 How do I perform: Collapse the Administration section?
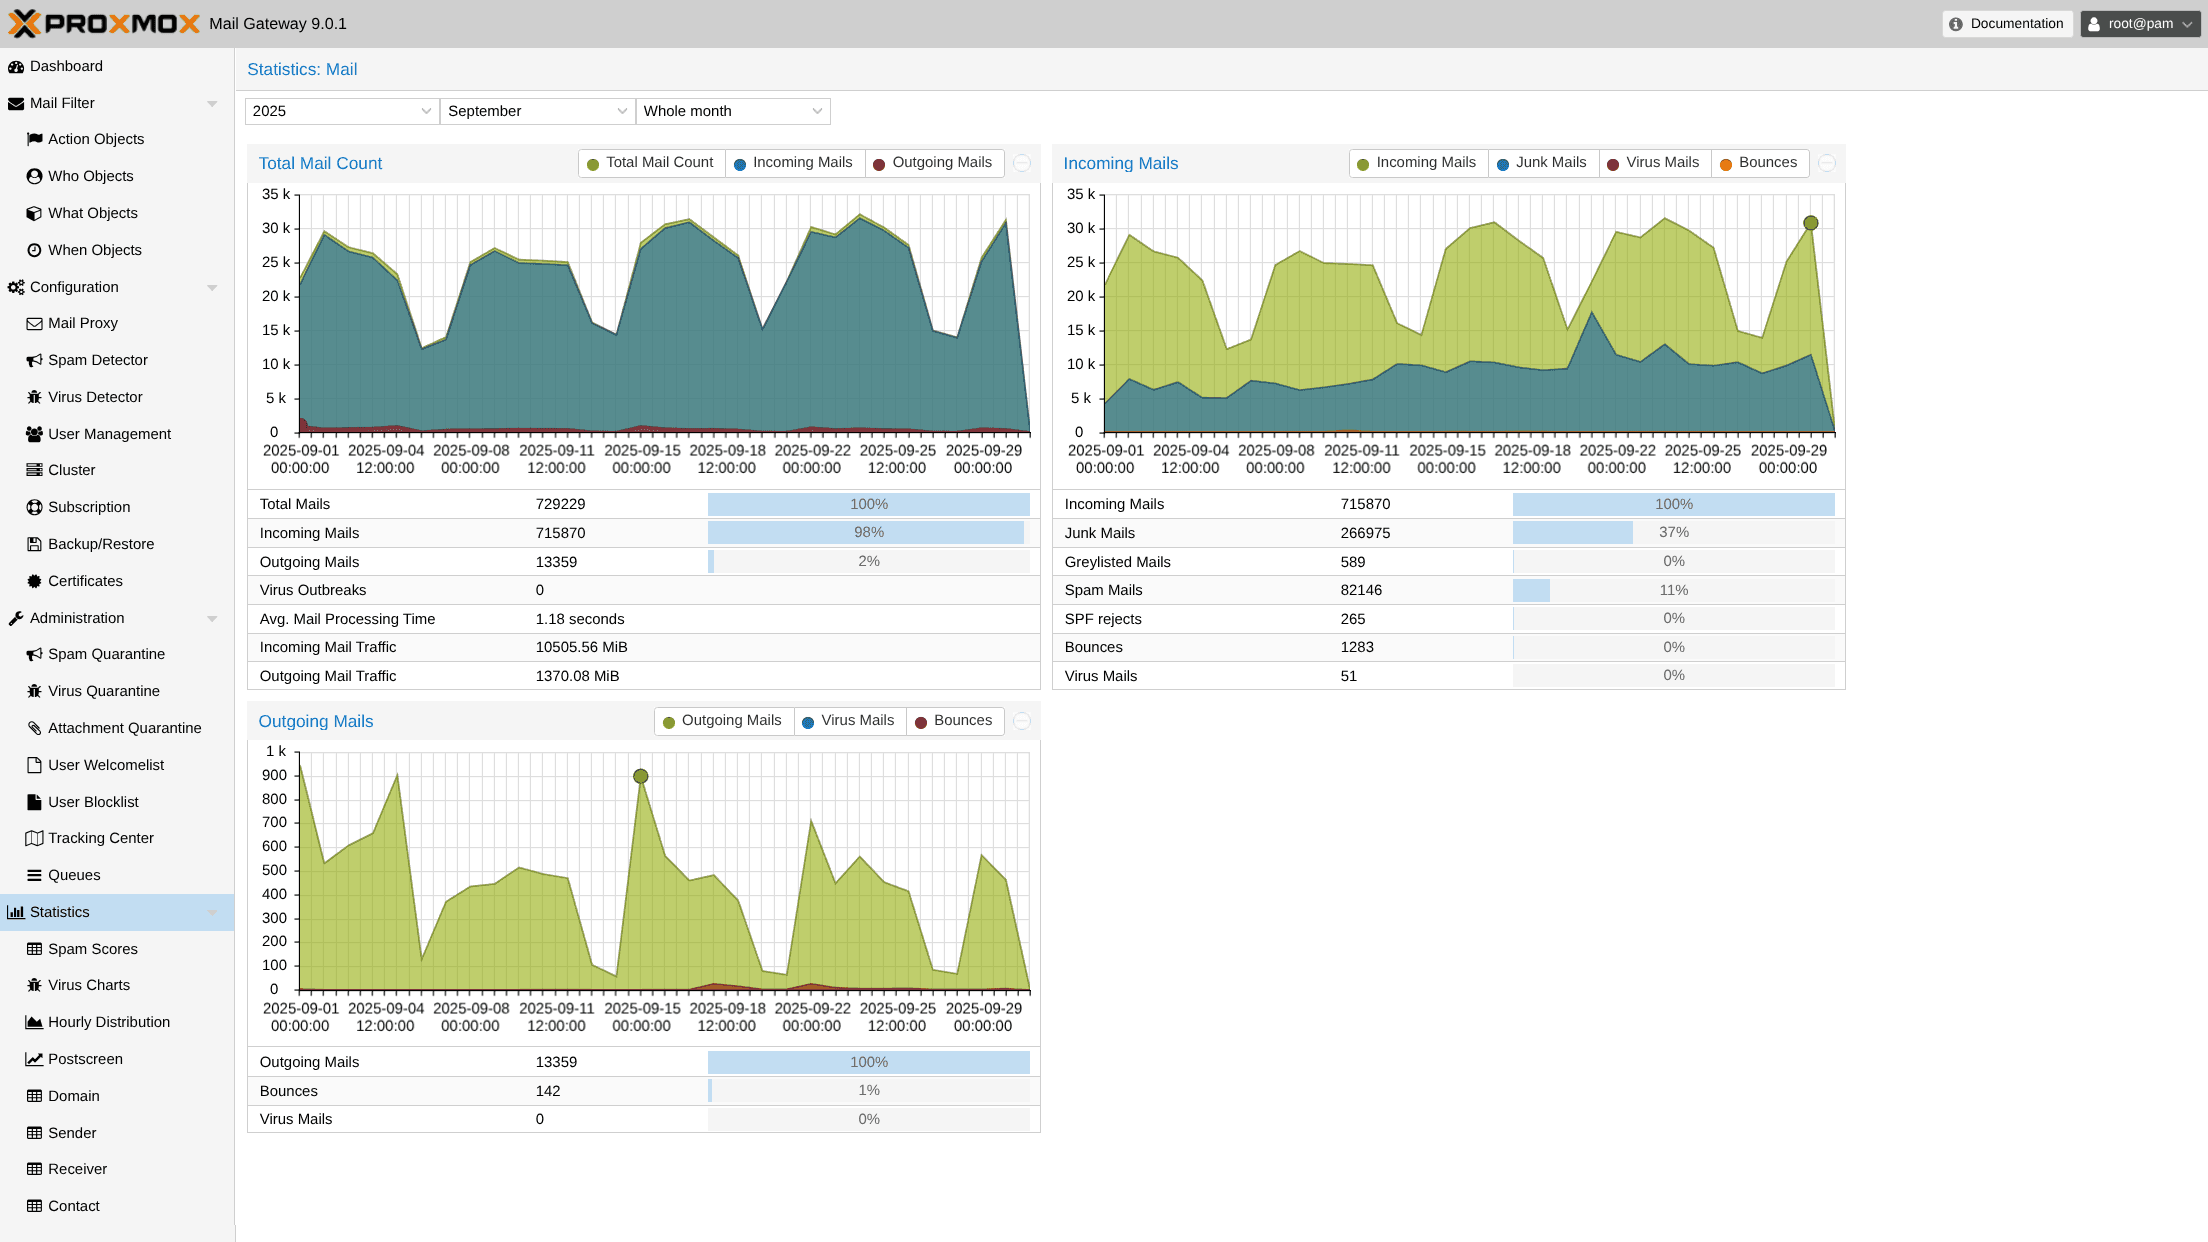tap(212, 618)
